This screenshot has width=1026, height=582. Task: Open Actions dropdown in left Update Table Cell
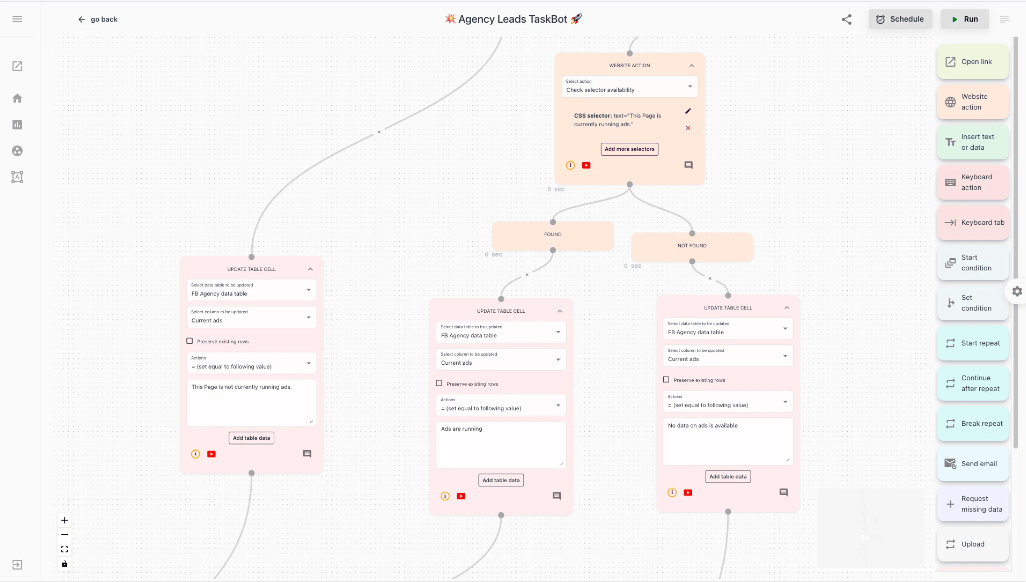tap(251, 363)
